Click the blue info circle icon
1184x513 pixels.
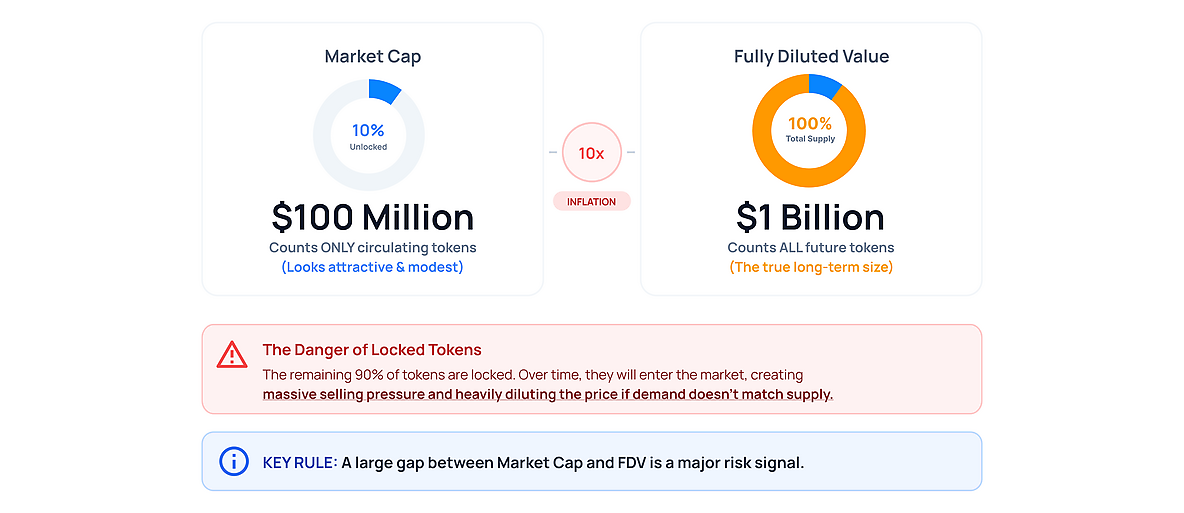tap(233, 461)
